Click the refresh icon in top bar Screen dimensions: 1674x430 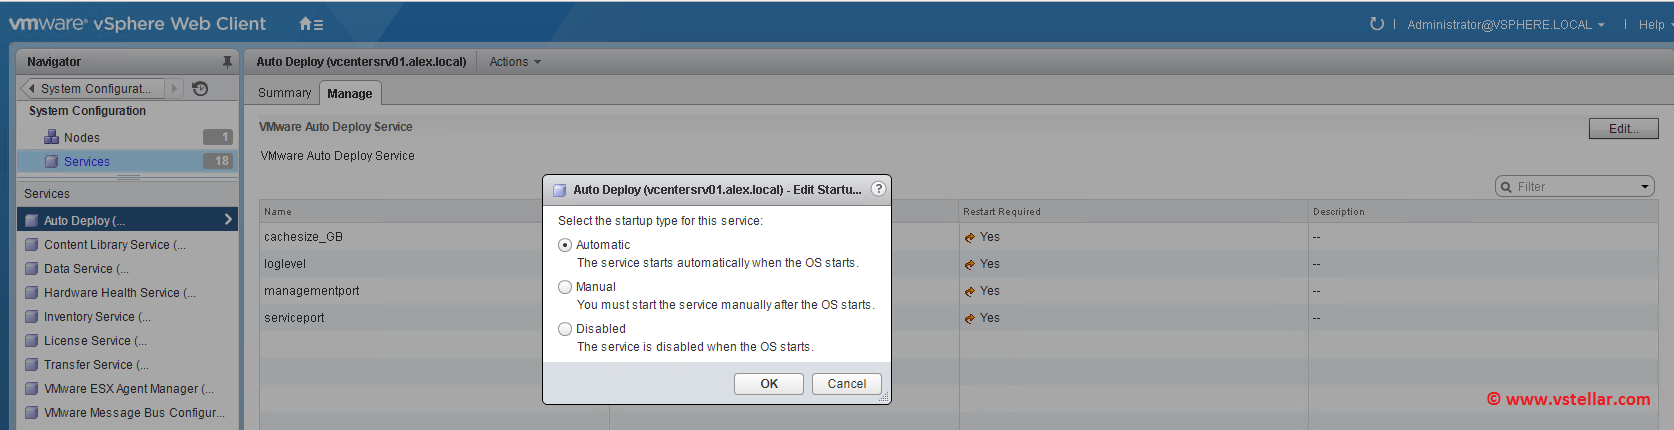click(1377, 24)
